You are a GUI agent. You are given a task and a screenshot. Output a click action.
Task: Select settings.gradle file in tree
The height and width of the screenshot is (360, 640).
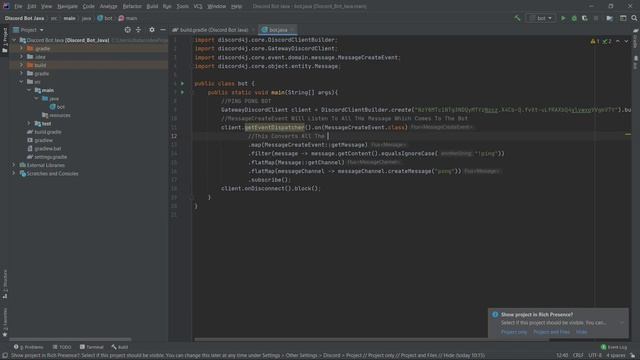47,157
